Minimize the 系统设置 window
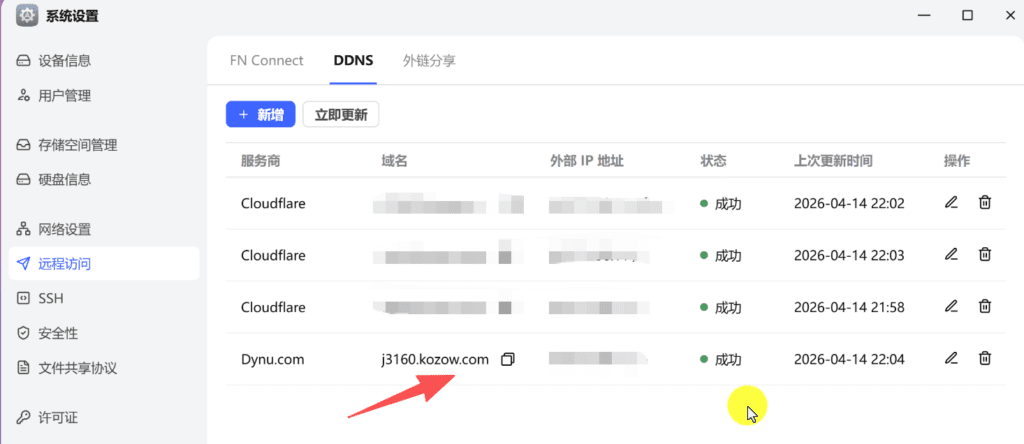The width and height of the screenshot is (1024, 444). click(x=923, y=15)
